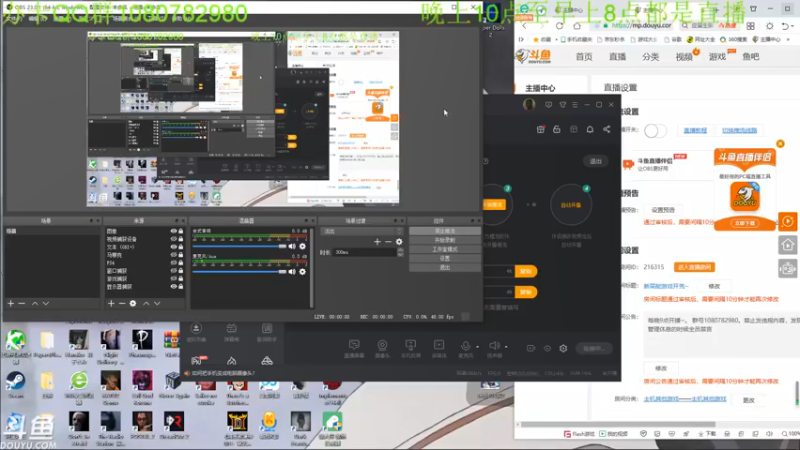Toggle lock on 图像 source
The height and width of the screenshot is (450, 800).
pos(181,231)
